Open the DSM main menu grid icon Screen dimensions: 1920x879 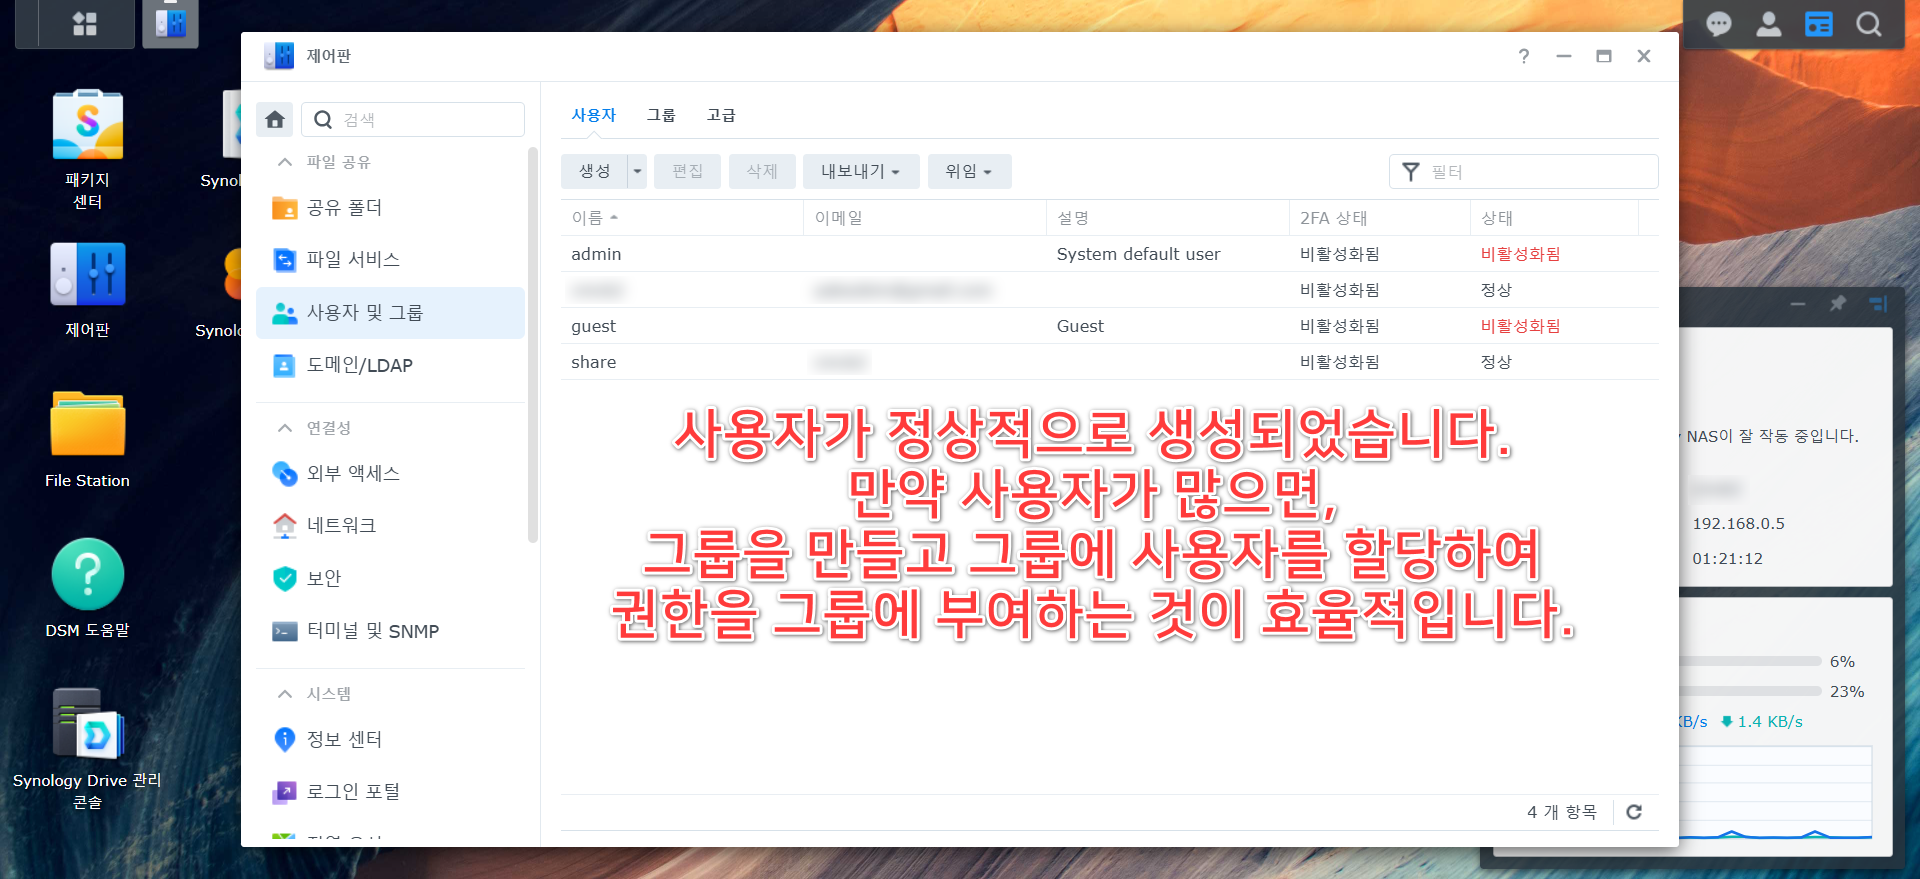(85, 23)
